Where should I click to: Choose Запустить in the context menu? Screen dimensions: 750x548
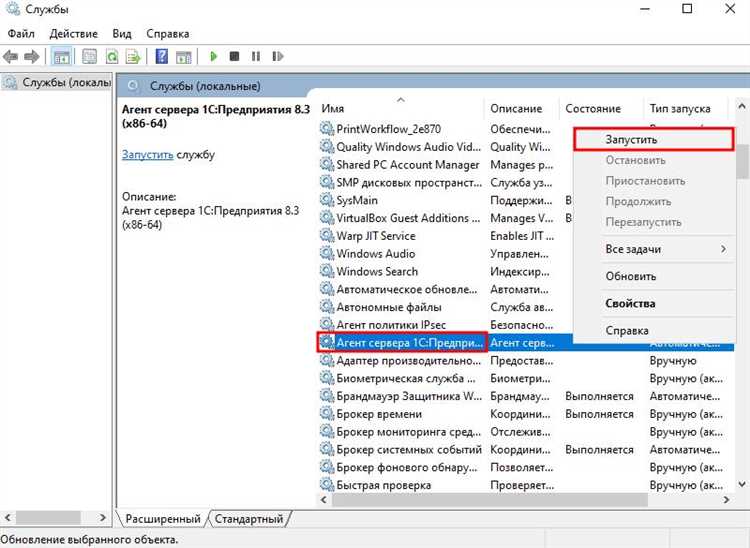coord(653,140)
